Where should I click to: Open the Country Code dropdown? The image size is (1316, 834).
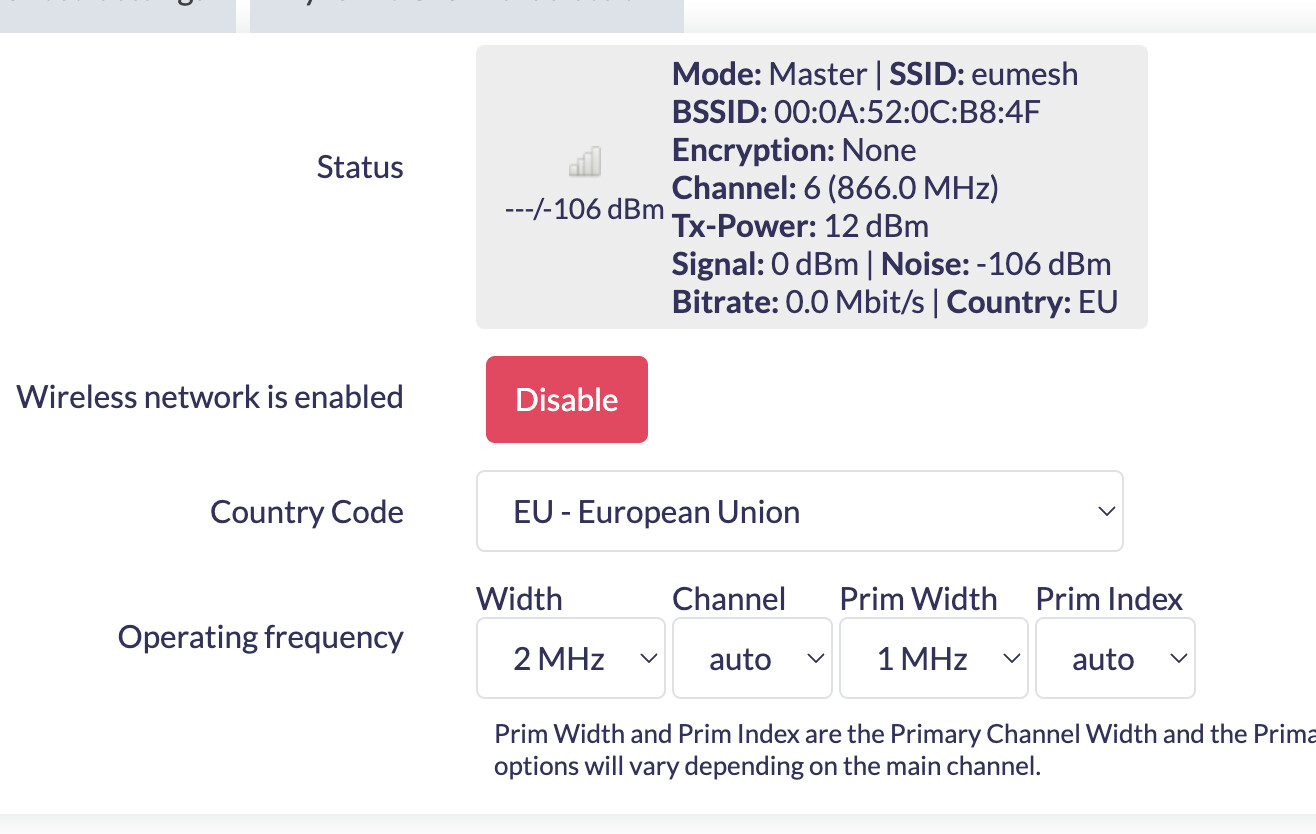coord(799,511)
